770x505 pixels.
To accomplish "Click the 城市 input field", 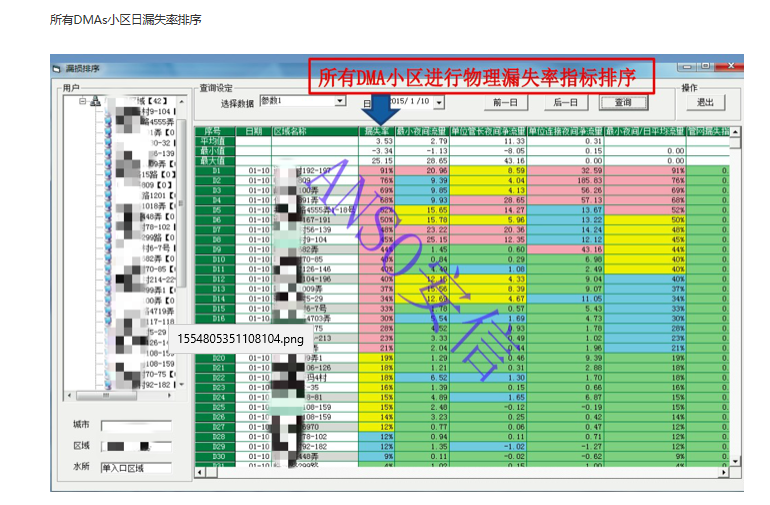I will pyautogui.click(x=137, y=425).
